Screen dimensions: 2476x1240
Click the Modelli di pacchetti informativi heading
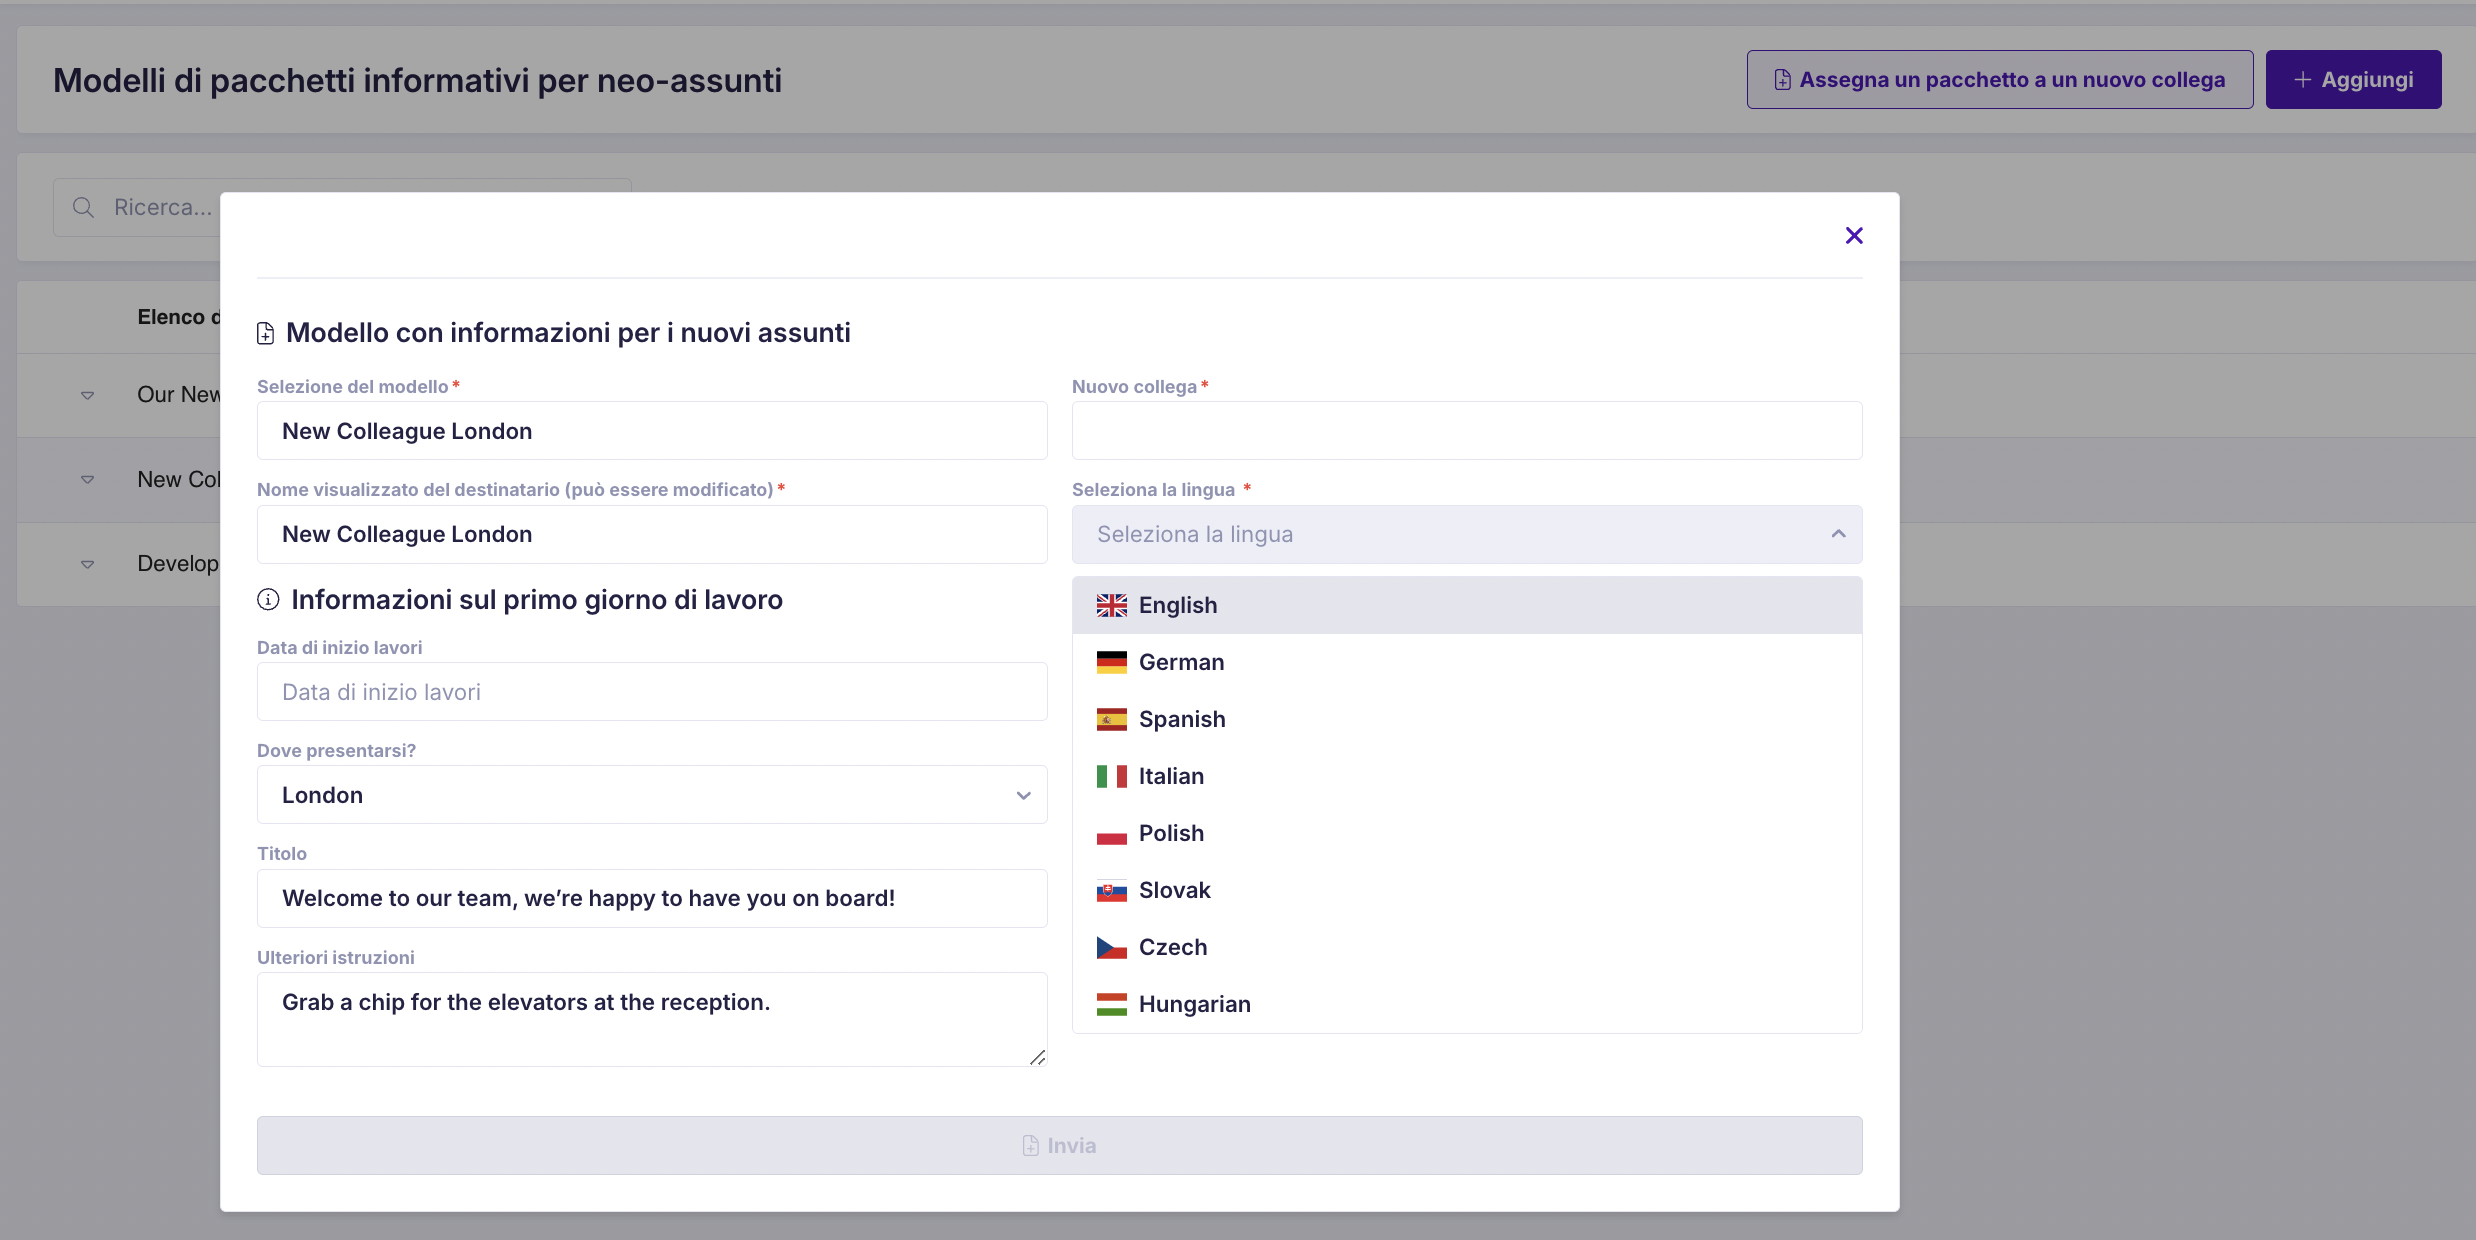pos(417,80)
